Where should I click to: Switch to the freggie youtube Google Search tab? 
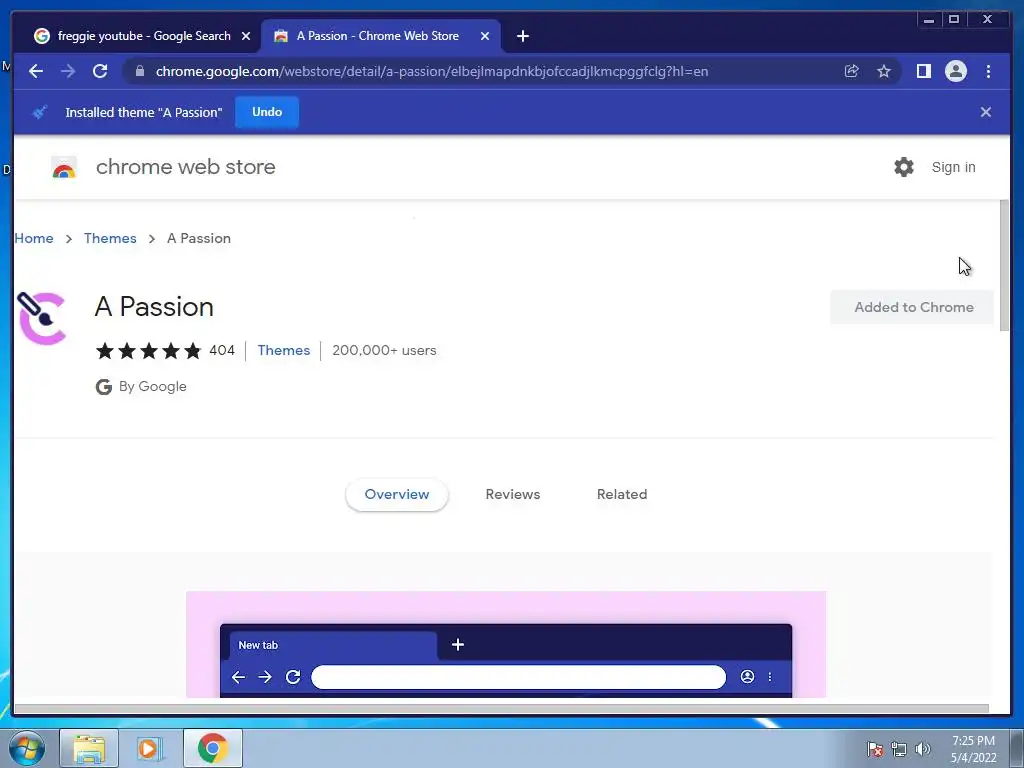142,36
